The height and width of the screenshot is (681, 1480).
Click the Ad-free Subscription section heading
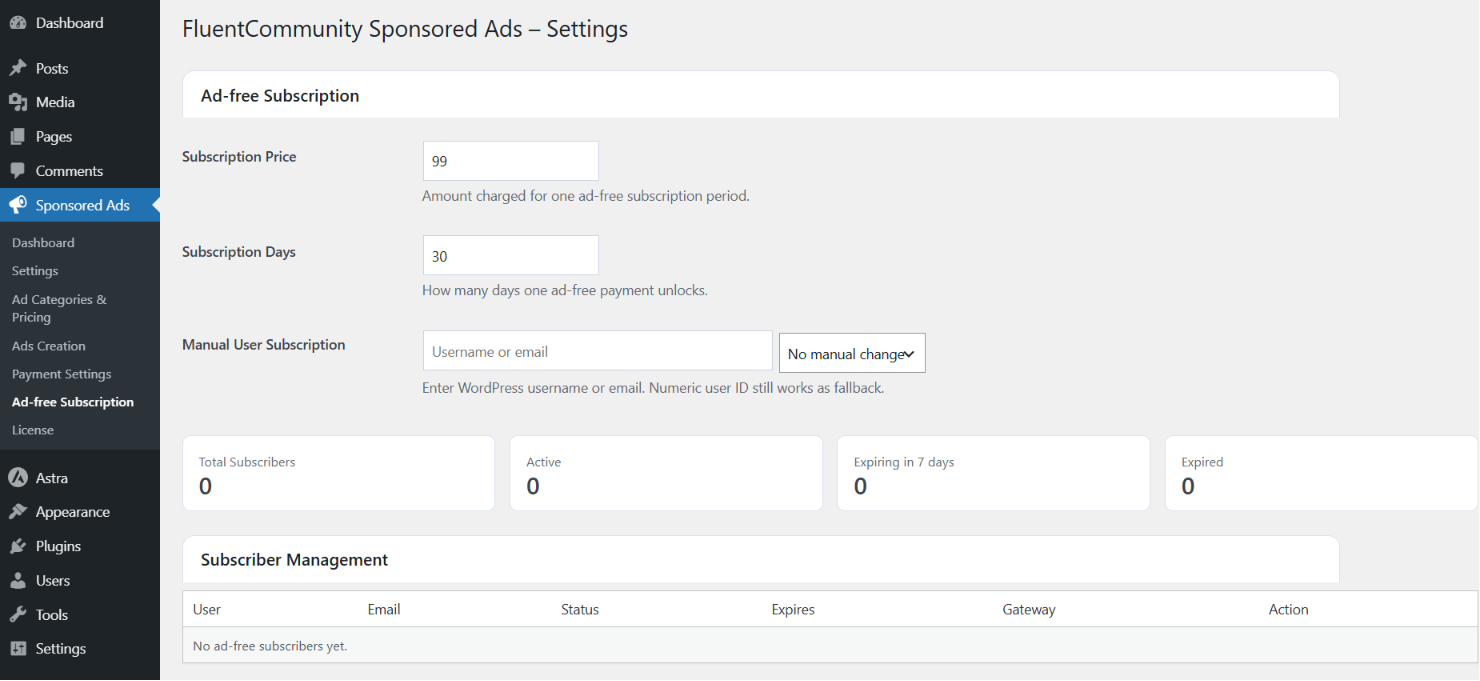pos(280,96)
